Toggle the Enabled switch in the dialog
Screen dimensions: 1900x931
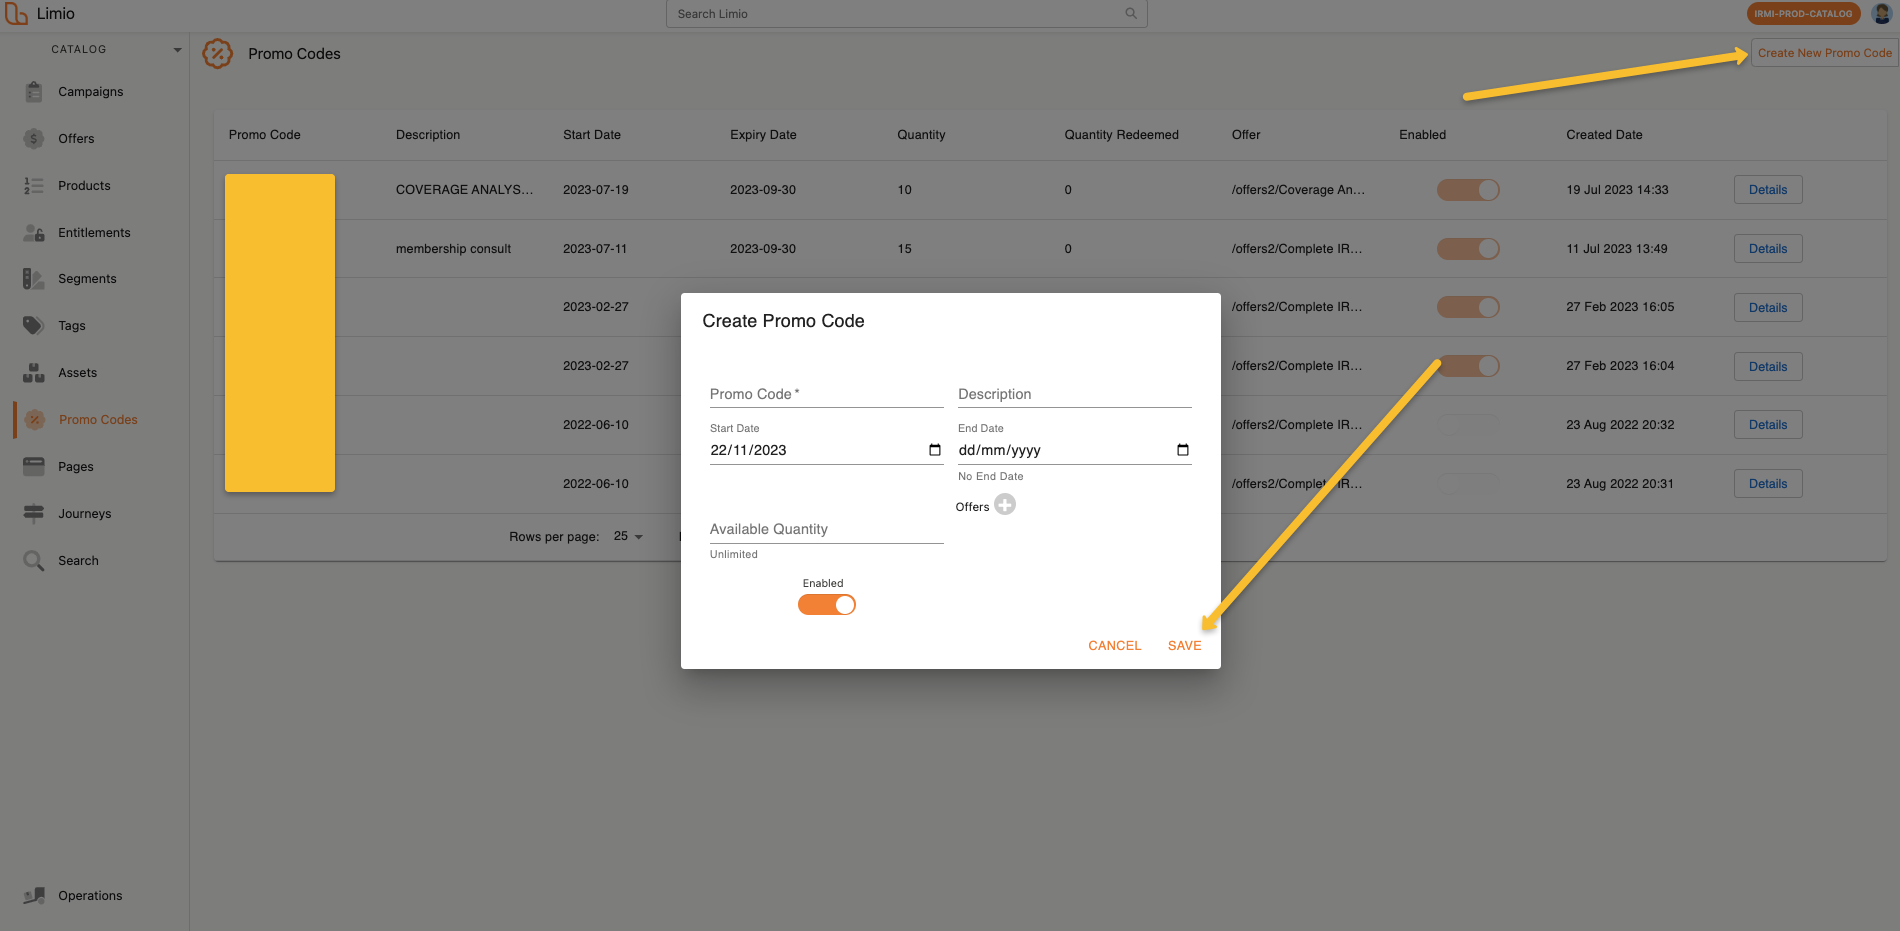[827, 605]
